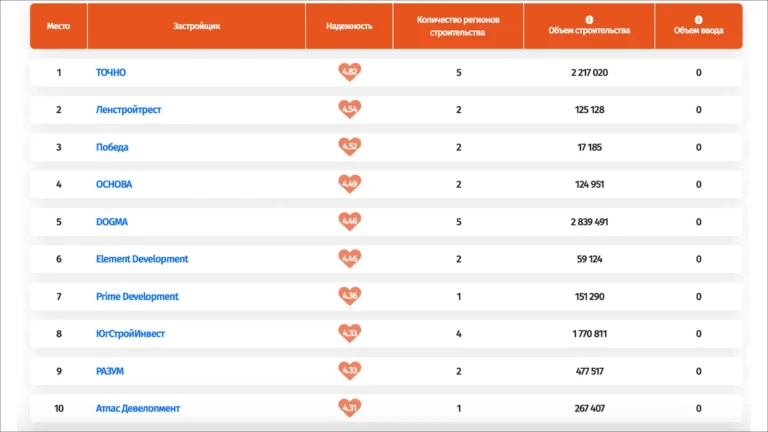Sort by the Надежность column header
Viewport: 768px width, 432px height.
[349, 26]
